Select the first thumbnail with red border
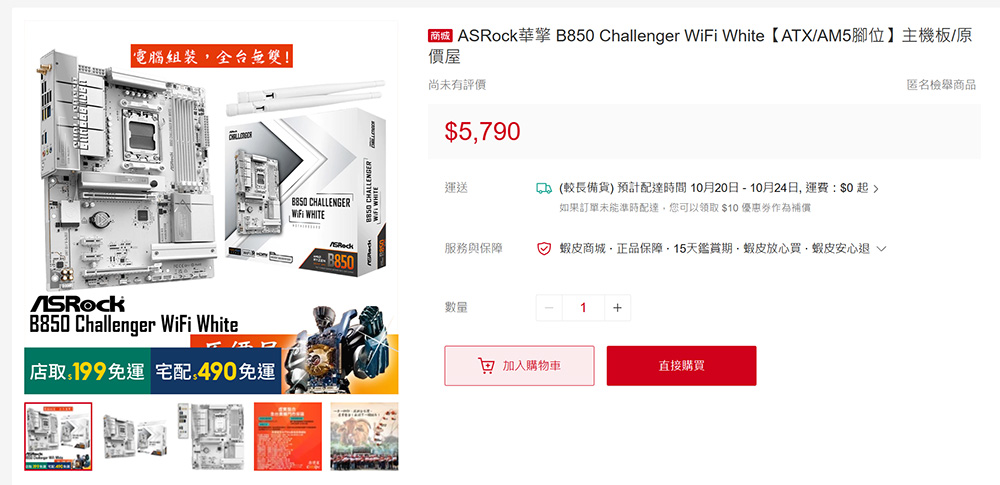1000x485 pixels. tap(58, 436)
